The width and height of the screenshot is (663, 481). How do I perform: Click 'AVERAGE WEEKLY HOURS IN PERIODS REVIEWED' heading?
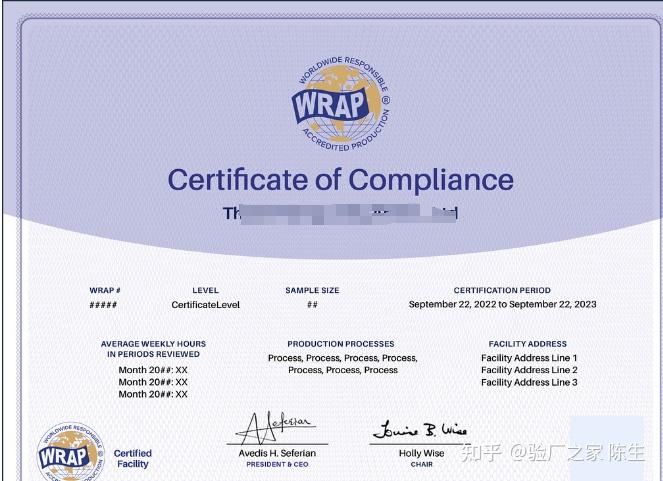(x=153, y=349)
